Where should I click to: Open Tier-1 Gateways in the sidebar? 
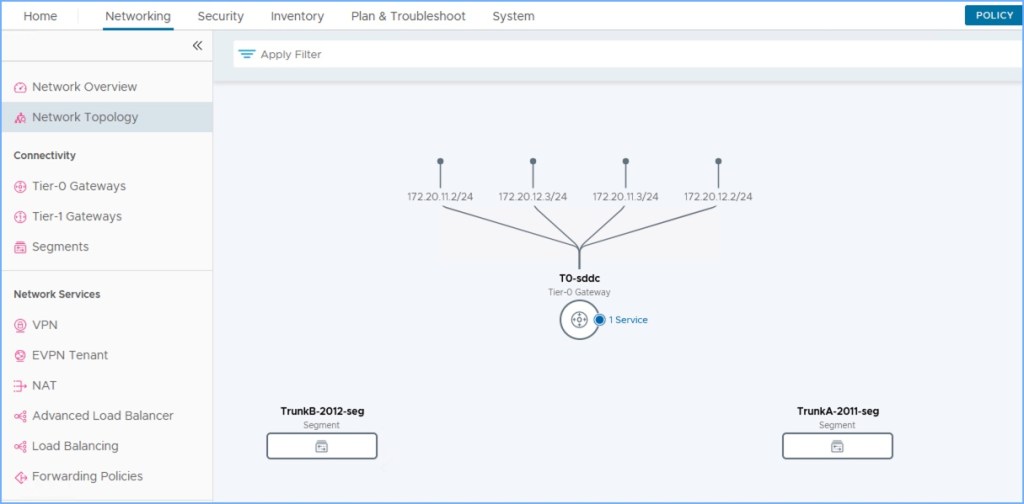tap(76, 217)
